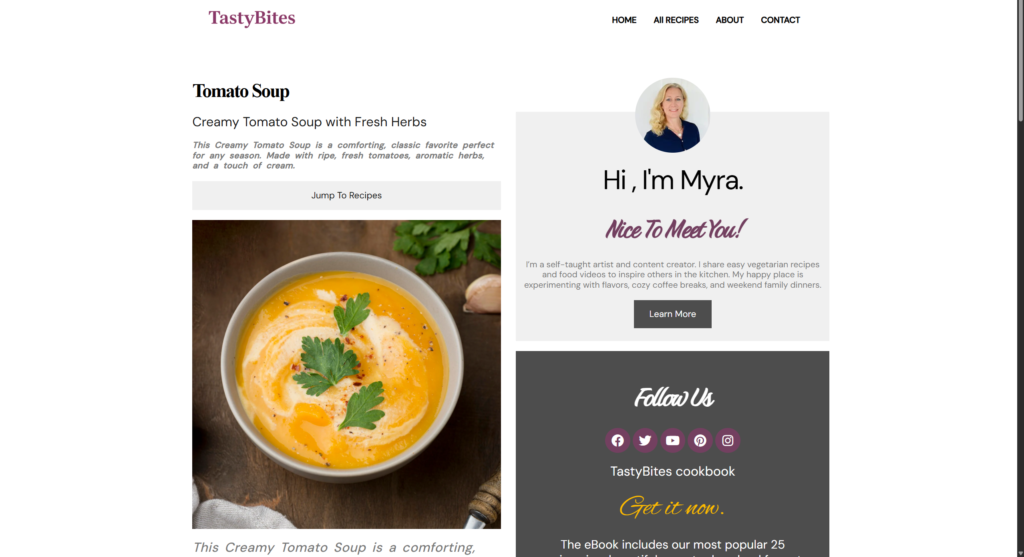Click the page's vertical scrollbar thumb
This screenshot has height=557, width=1024.
pos(1020,60)
